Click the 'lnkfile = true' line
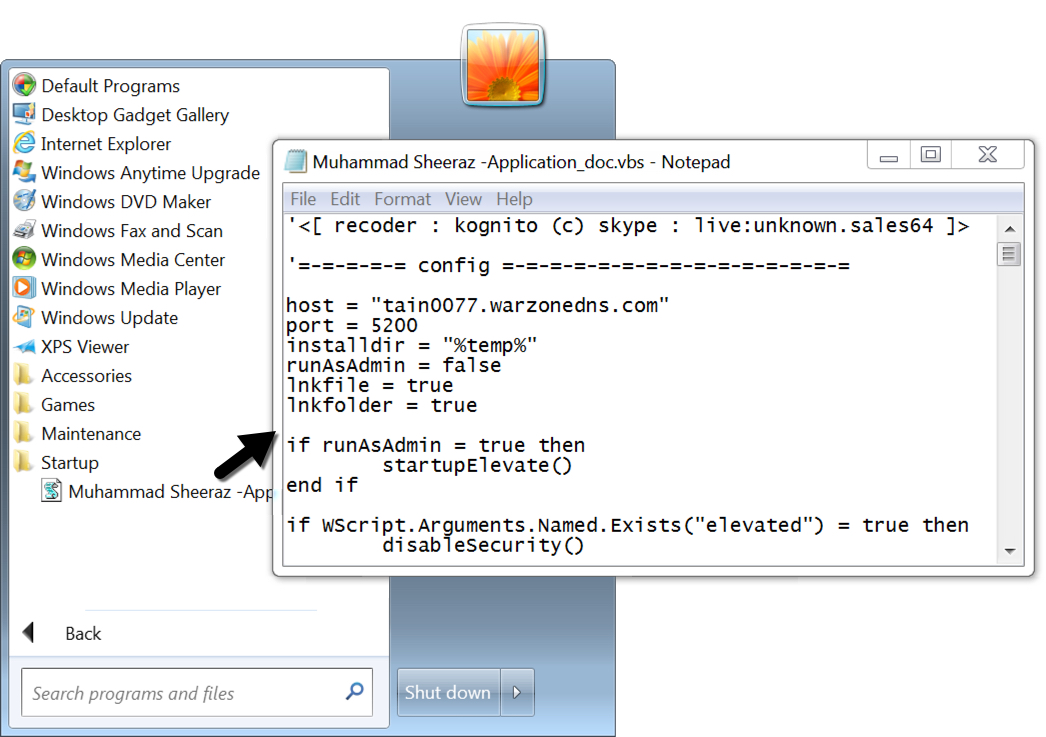Image resolution: width=1046 pixels, height=737 pixels. tap(370, 386)
